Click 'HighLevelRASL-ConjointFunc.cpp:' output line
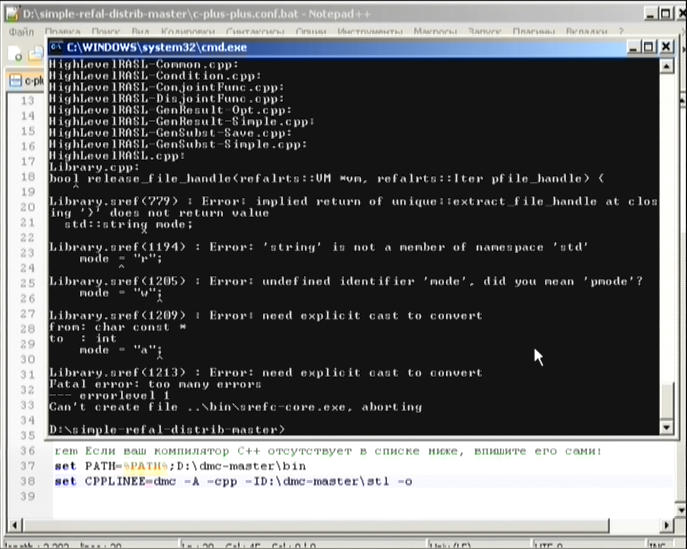Viewport: 687px width, 549px height. (166, 87)
